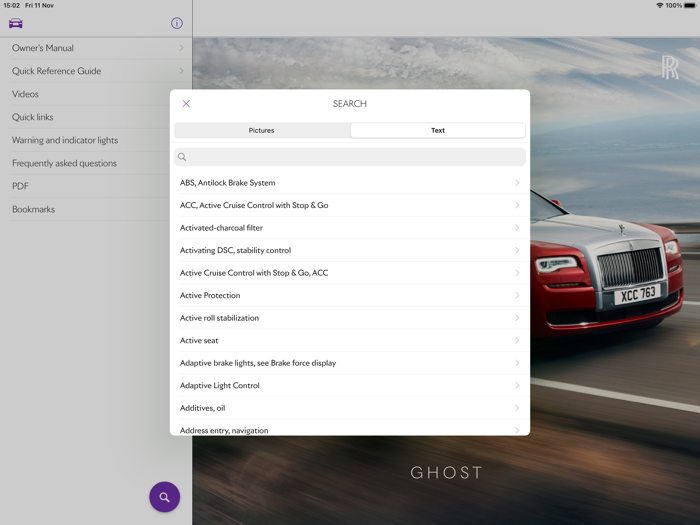Tap the magnifier icon in search field
Image resolution: width=700 pixels, height=525 pixels.
pyautogui.click(x=182, y=157)
